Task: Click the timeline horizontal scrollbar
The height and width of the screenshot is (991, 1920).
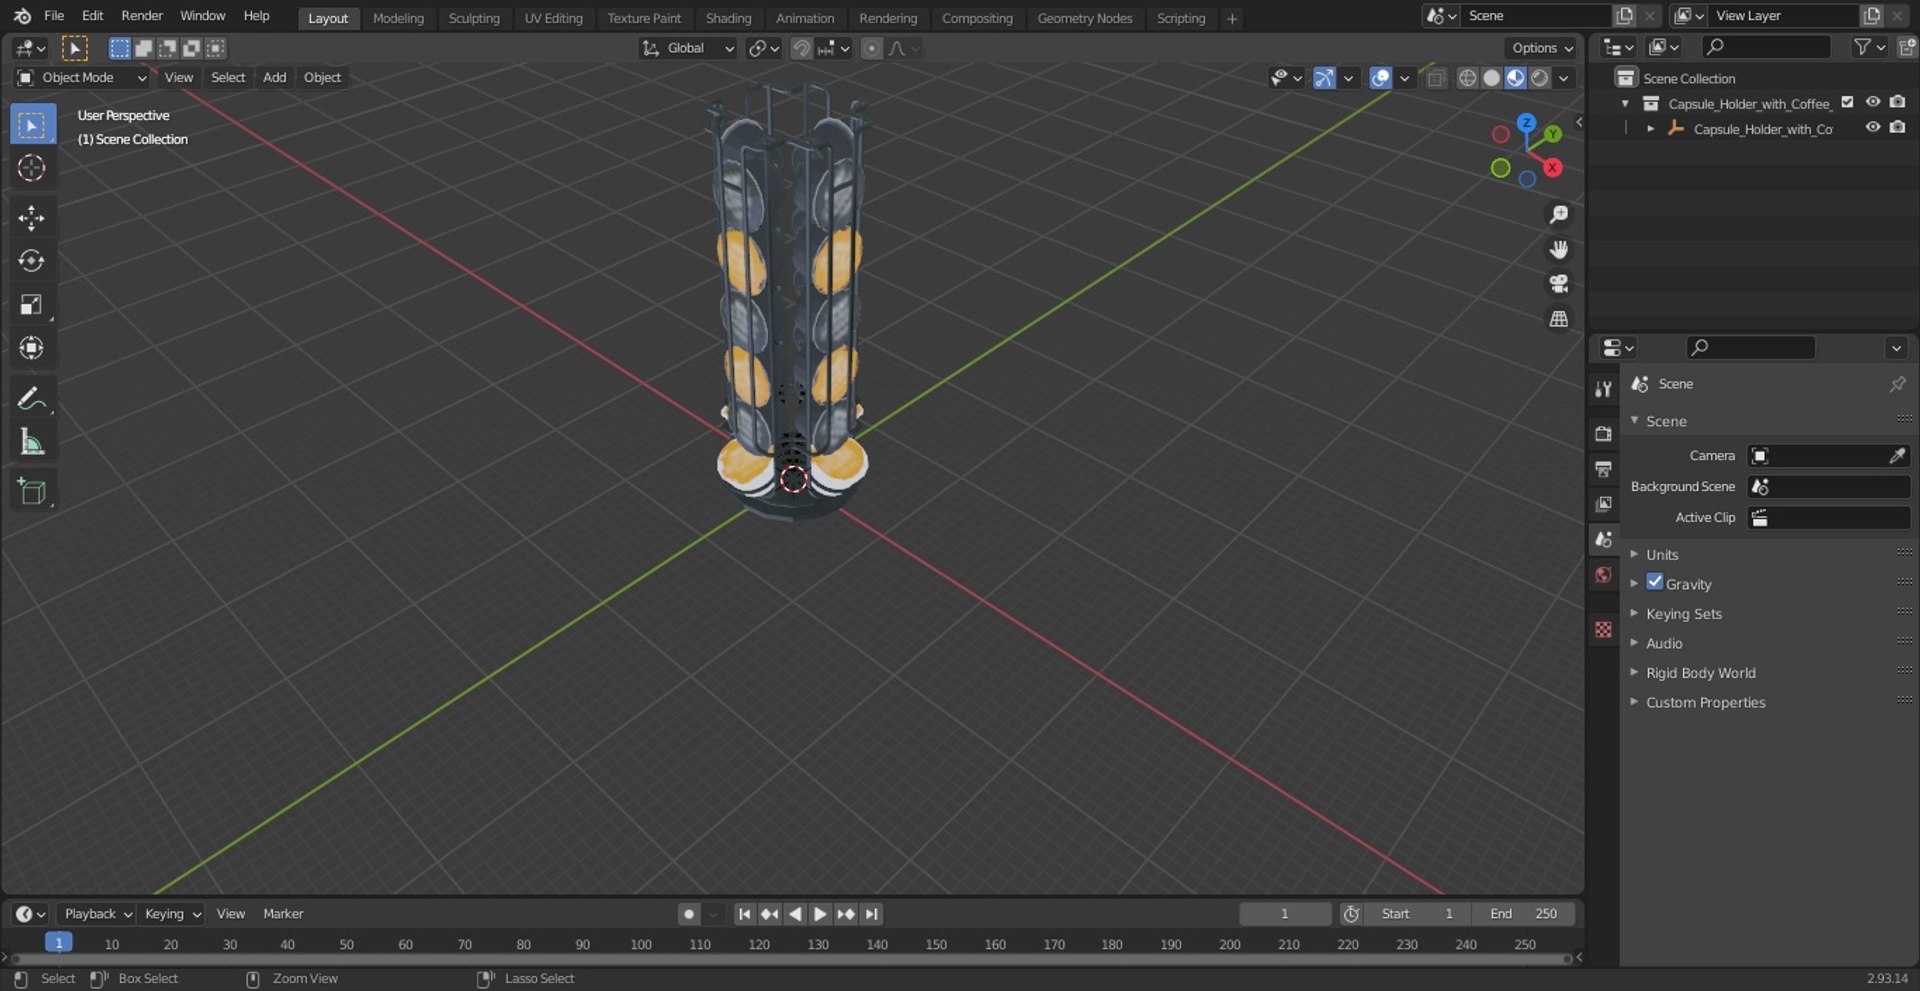Action: point(790,959)
